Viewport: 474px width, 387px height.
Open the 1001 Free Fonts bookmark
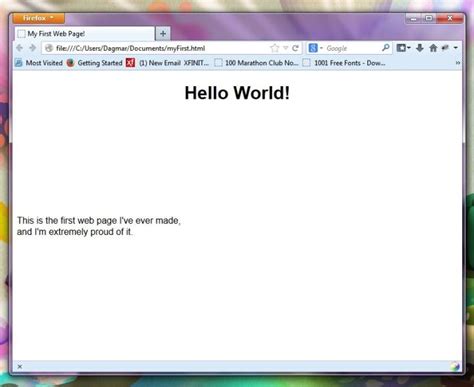344,63
